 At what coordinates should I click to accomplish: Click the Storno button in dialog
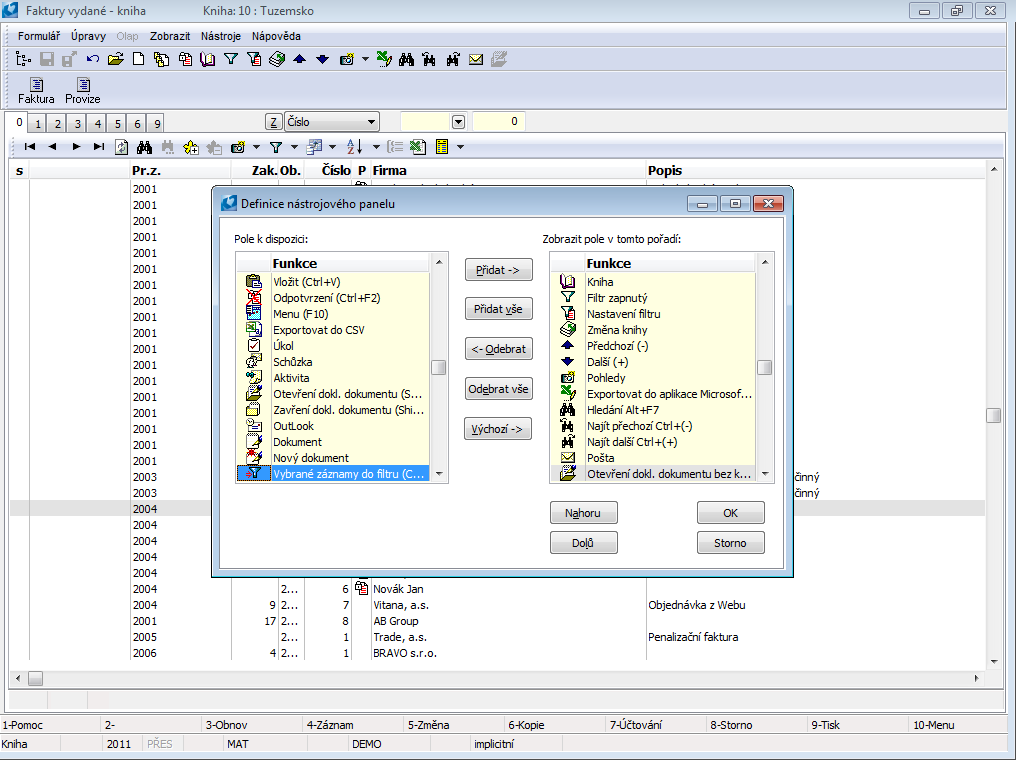coord(730,542)
